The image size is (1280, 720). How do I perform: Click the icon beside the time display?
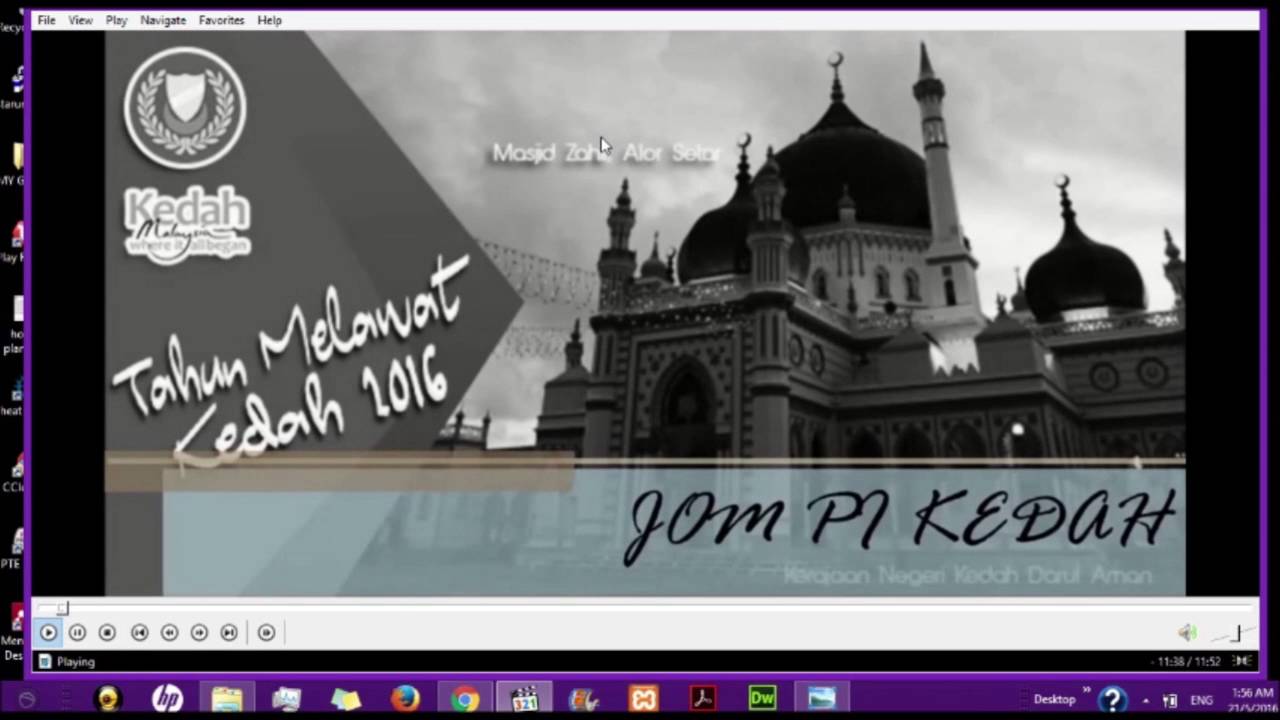click(x=1243, y=661)
